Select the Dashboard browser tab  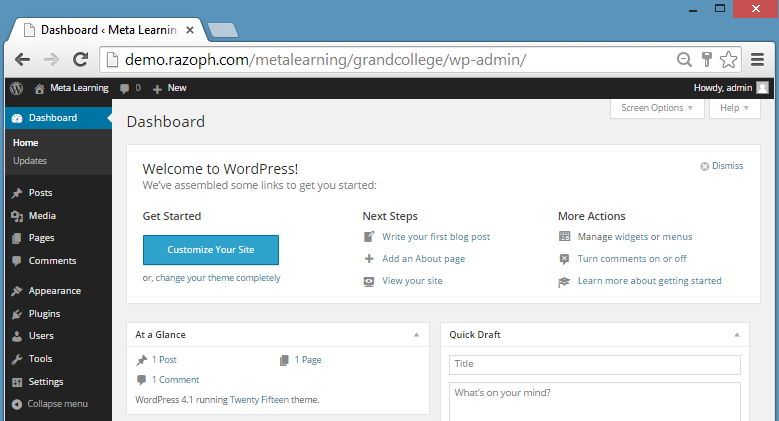(x=105, y=30)
